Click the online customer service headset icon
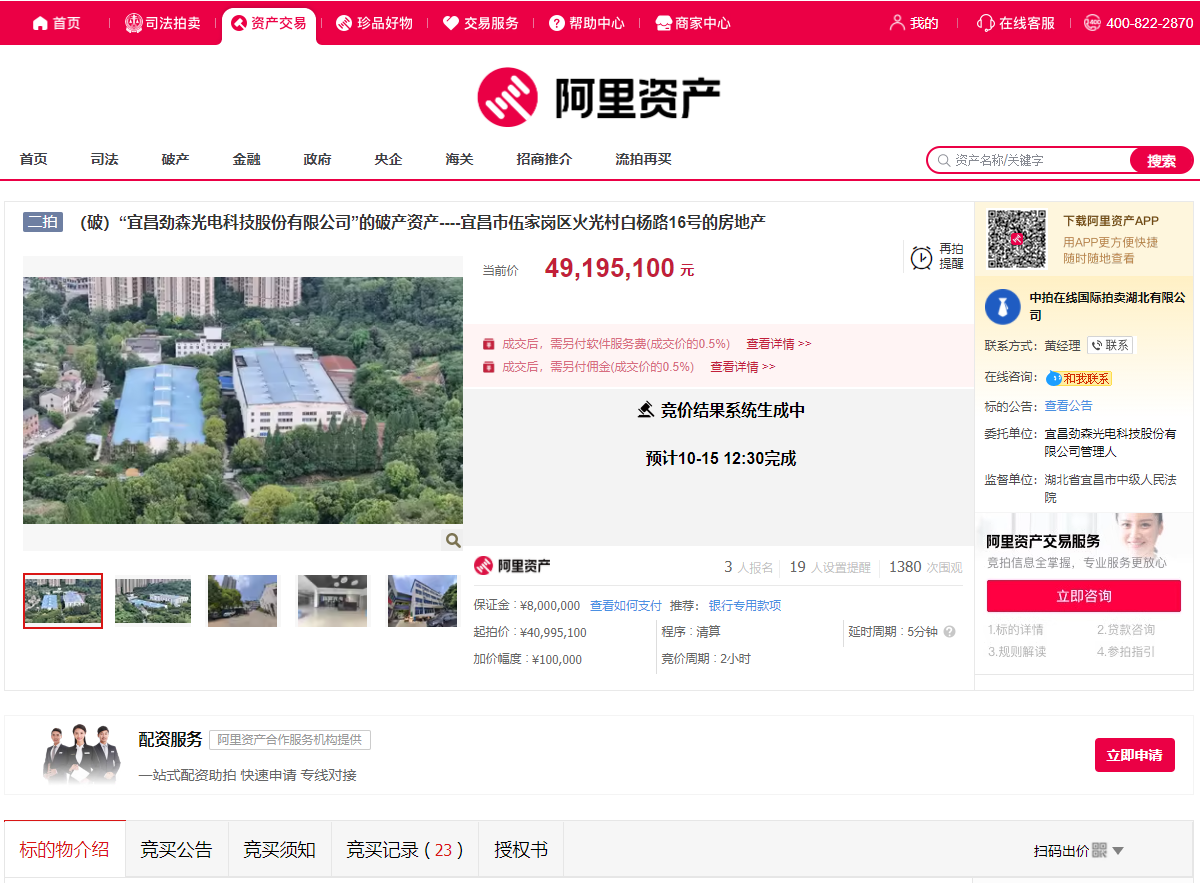 pos(985,23)
